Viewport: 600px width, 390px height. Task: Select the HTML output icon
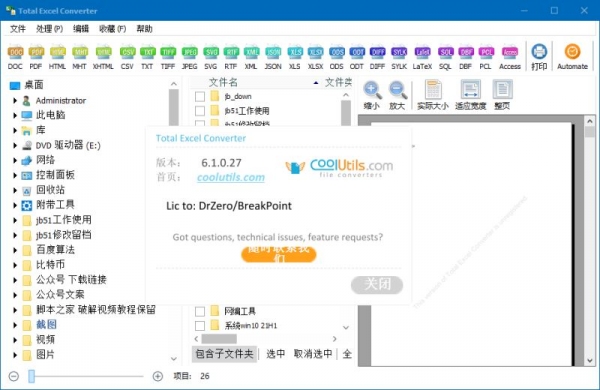[x=57, y=57]
